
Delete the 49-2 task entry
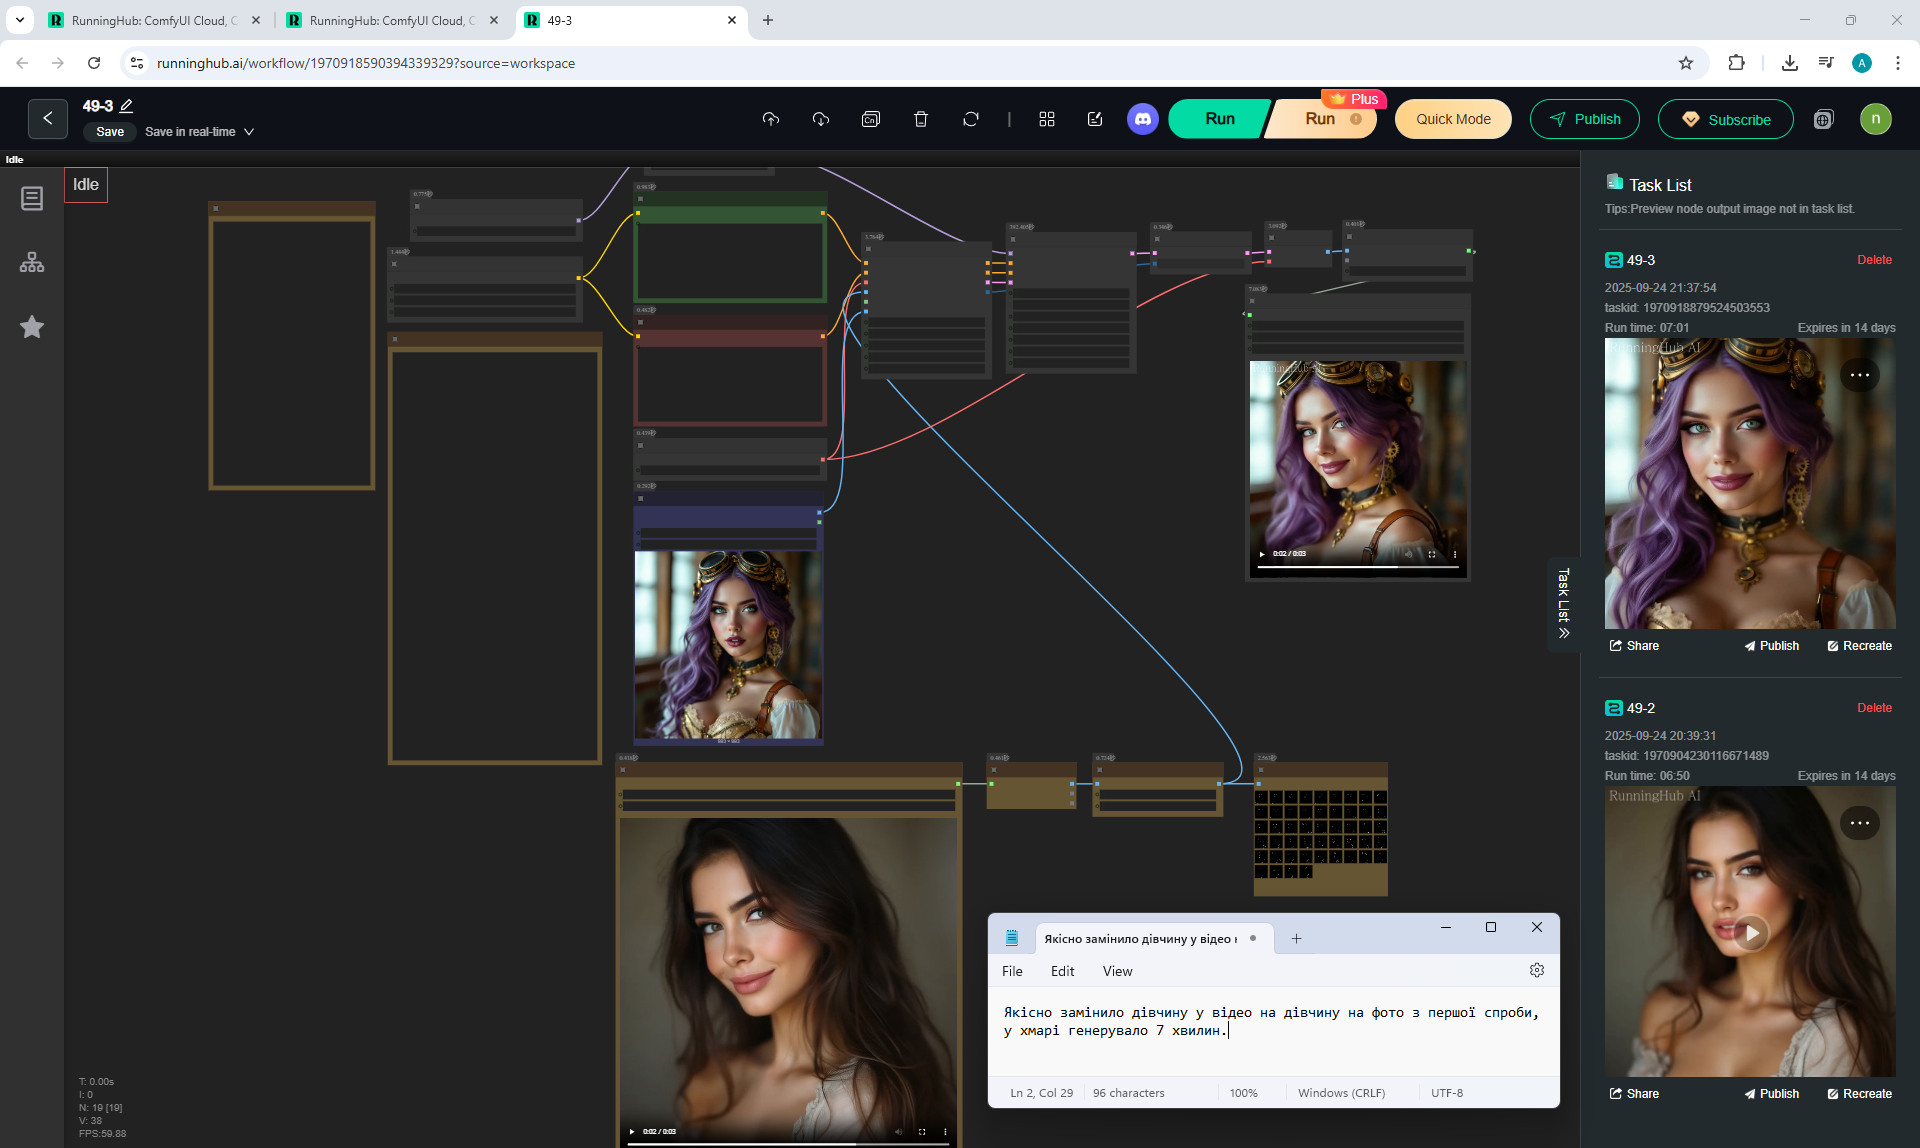tap(1874, 708)
